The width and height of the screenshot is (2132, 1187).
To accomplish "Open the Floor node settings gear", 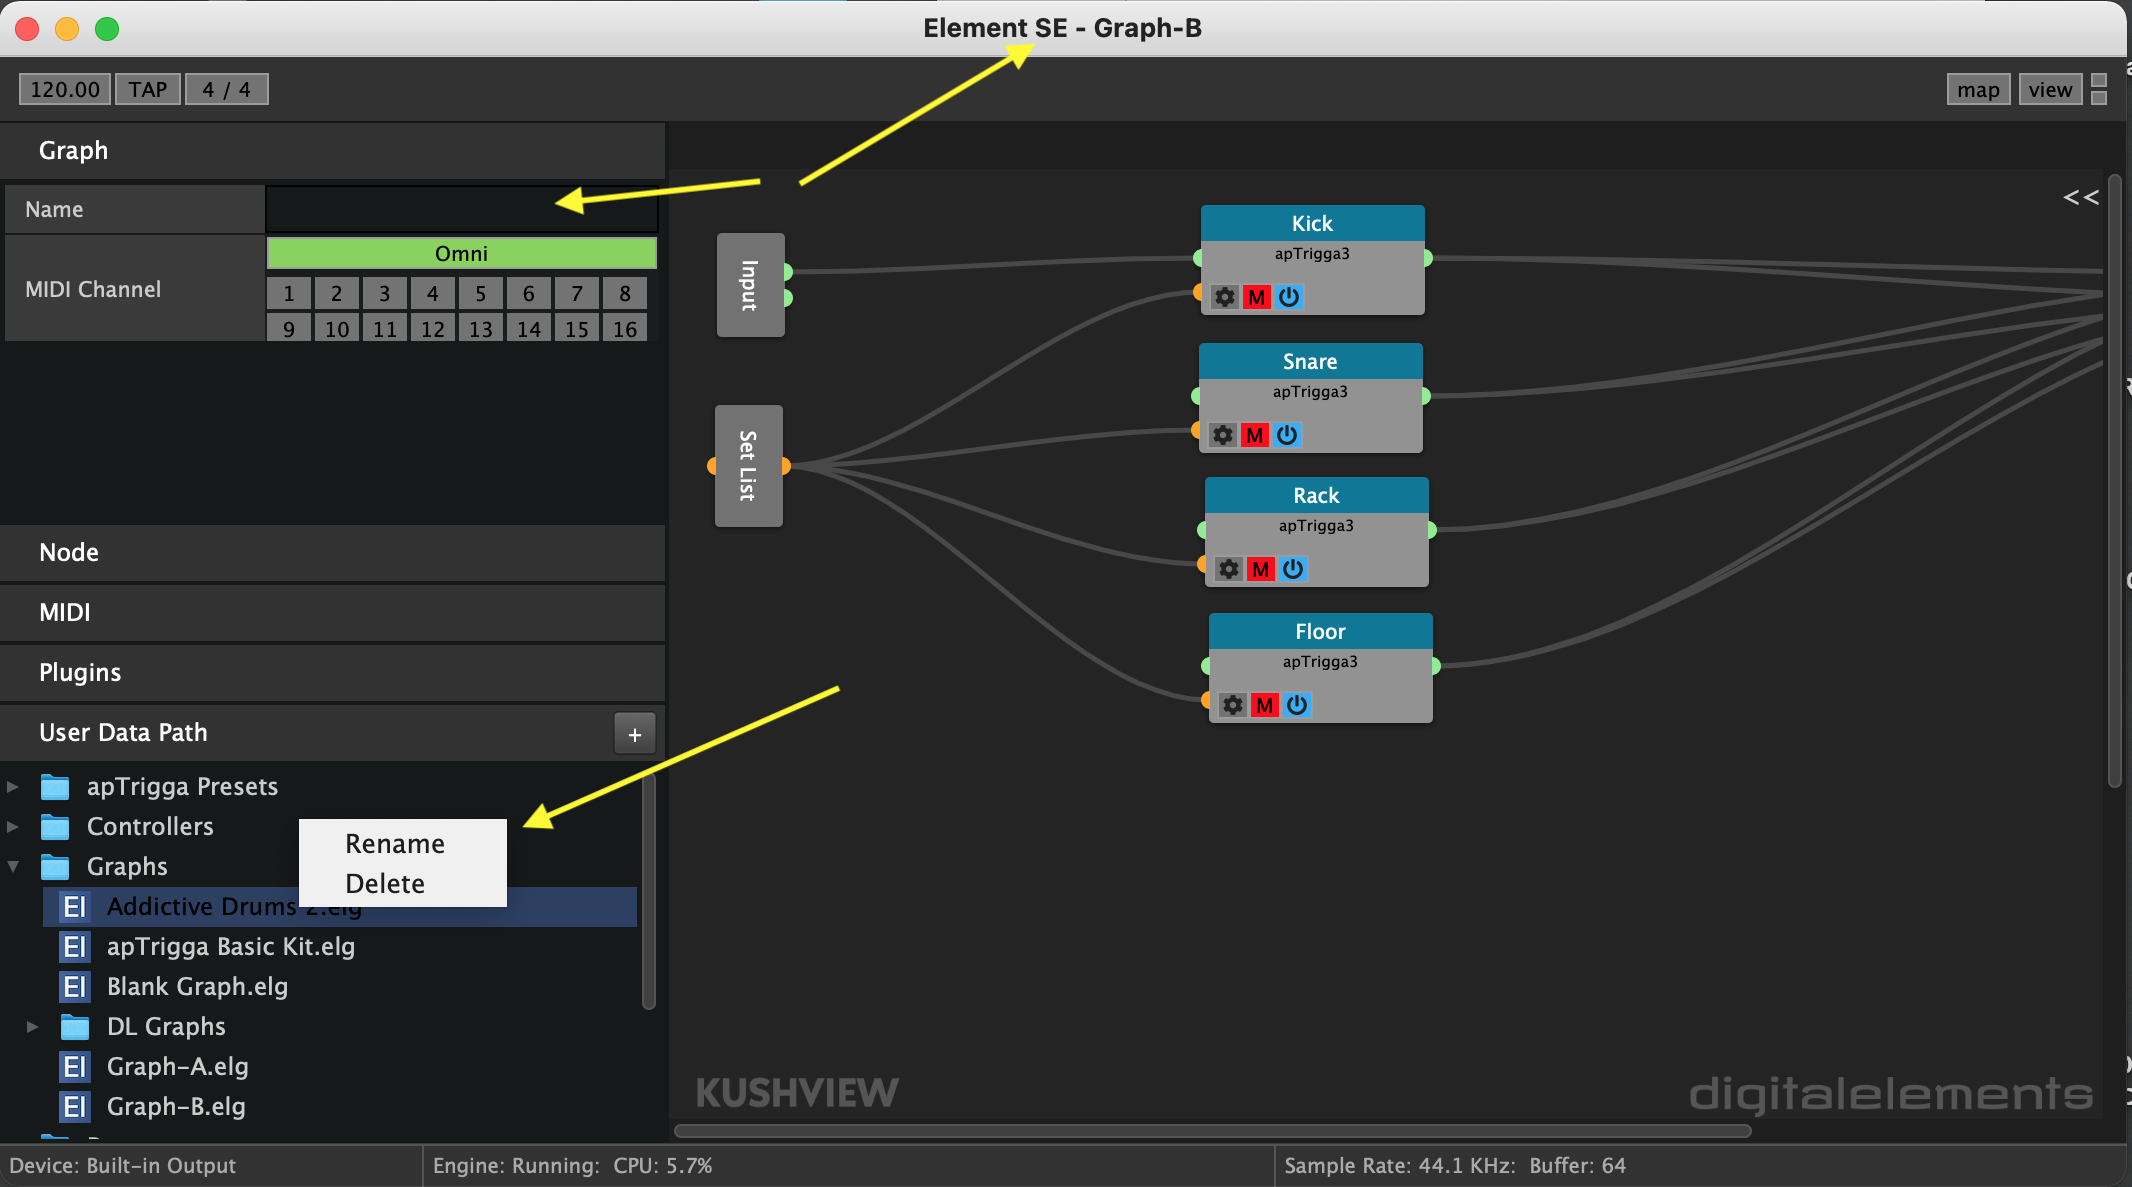I will tap(1231, 705).
